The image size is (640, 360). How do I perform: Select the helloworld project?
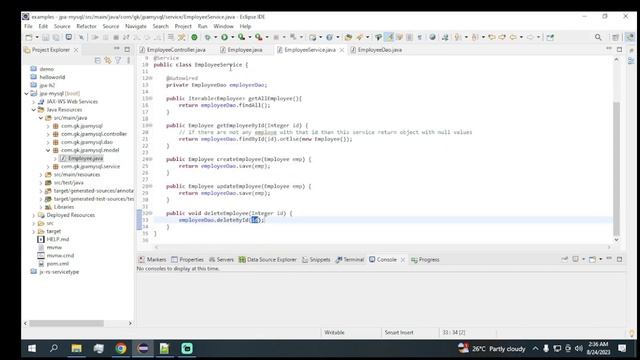pyautogui.click(x=52, y=77)
